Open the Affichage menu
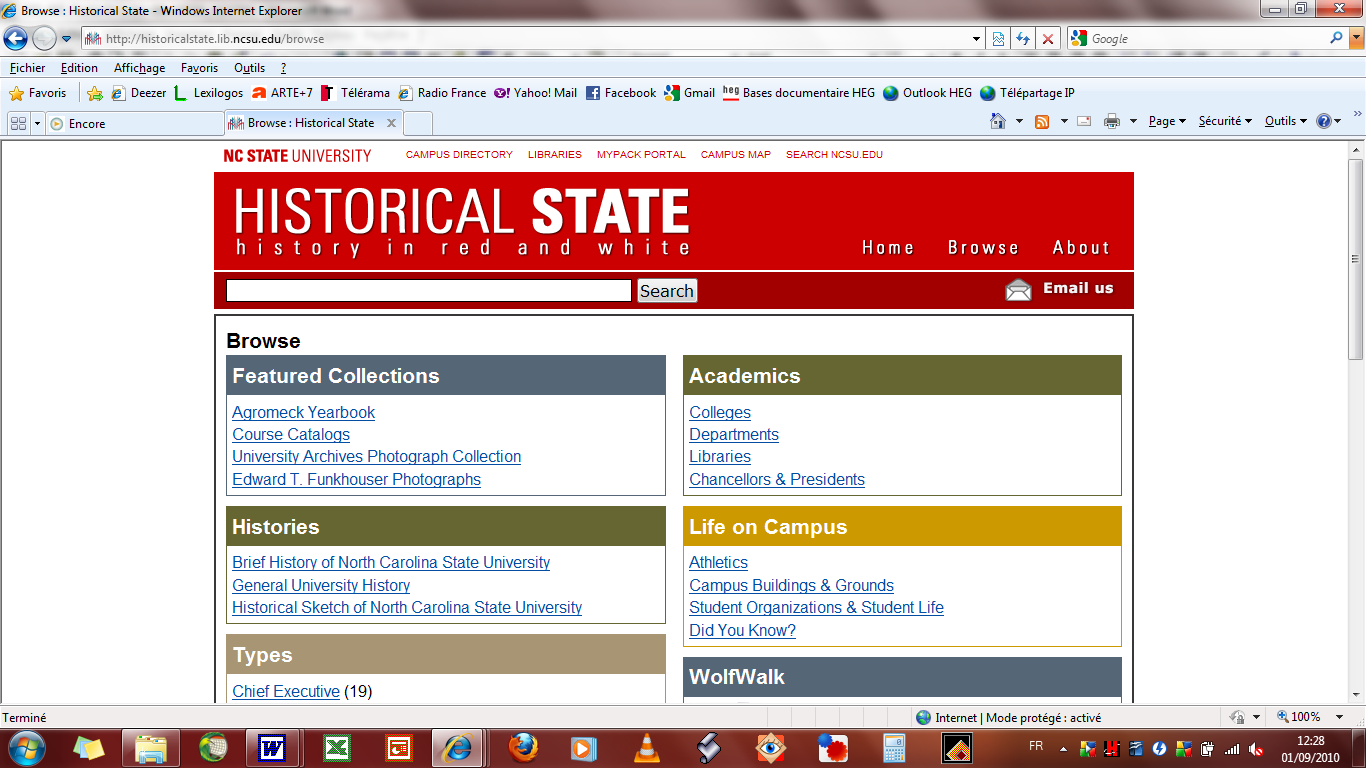The height and width of the screenshot is (768, 1366). pyautogui.click(x=139, y=68)
